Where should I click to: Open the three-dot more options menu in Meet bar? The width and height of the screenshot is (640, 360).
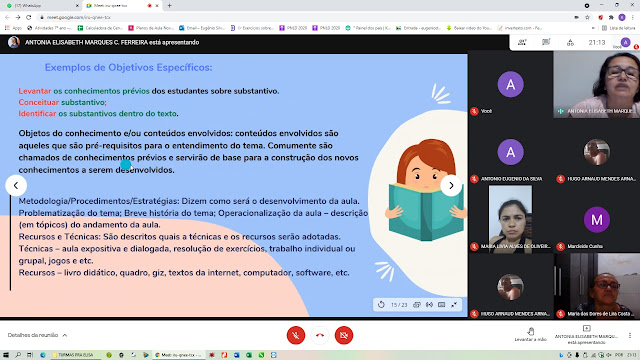point(630,335)
